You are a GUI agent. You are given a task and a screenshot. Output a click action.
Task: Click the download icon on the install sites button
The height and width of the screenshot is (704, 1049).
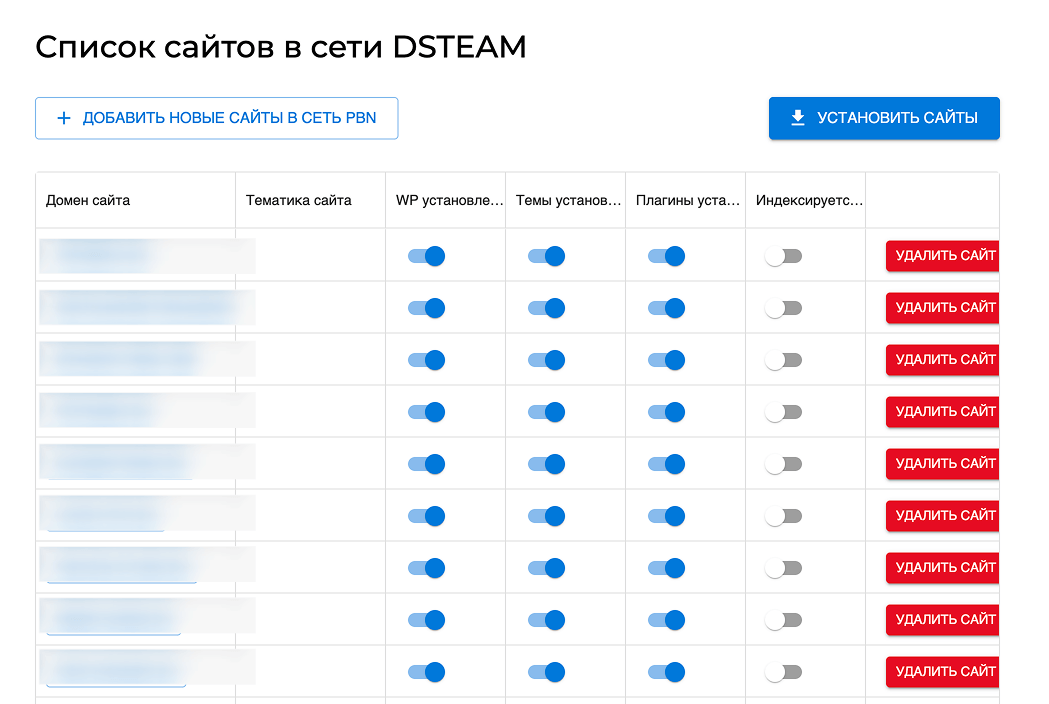pos(797,118)
